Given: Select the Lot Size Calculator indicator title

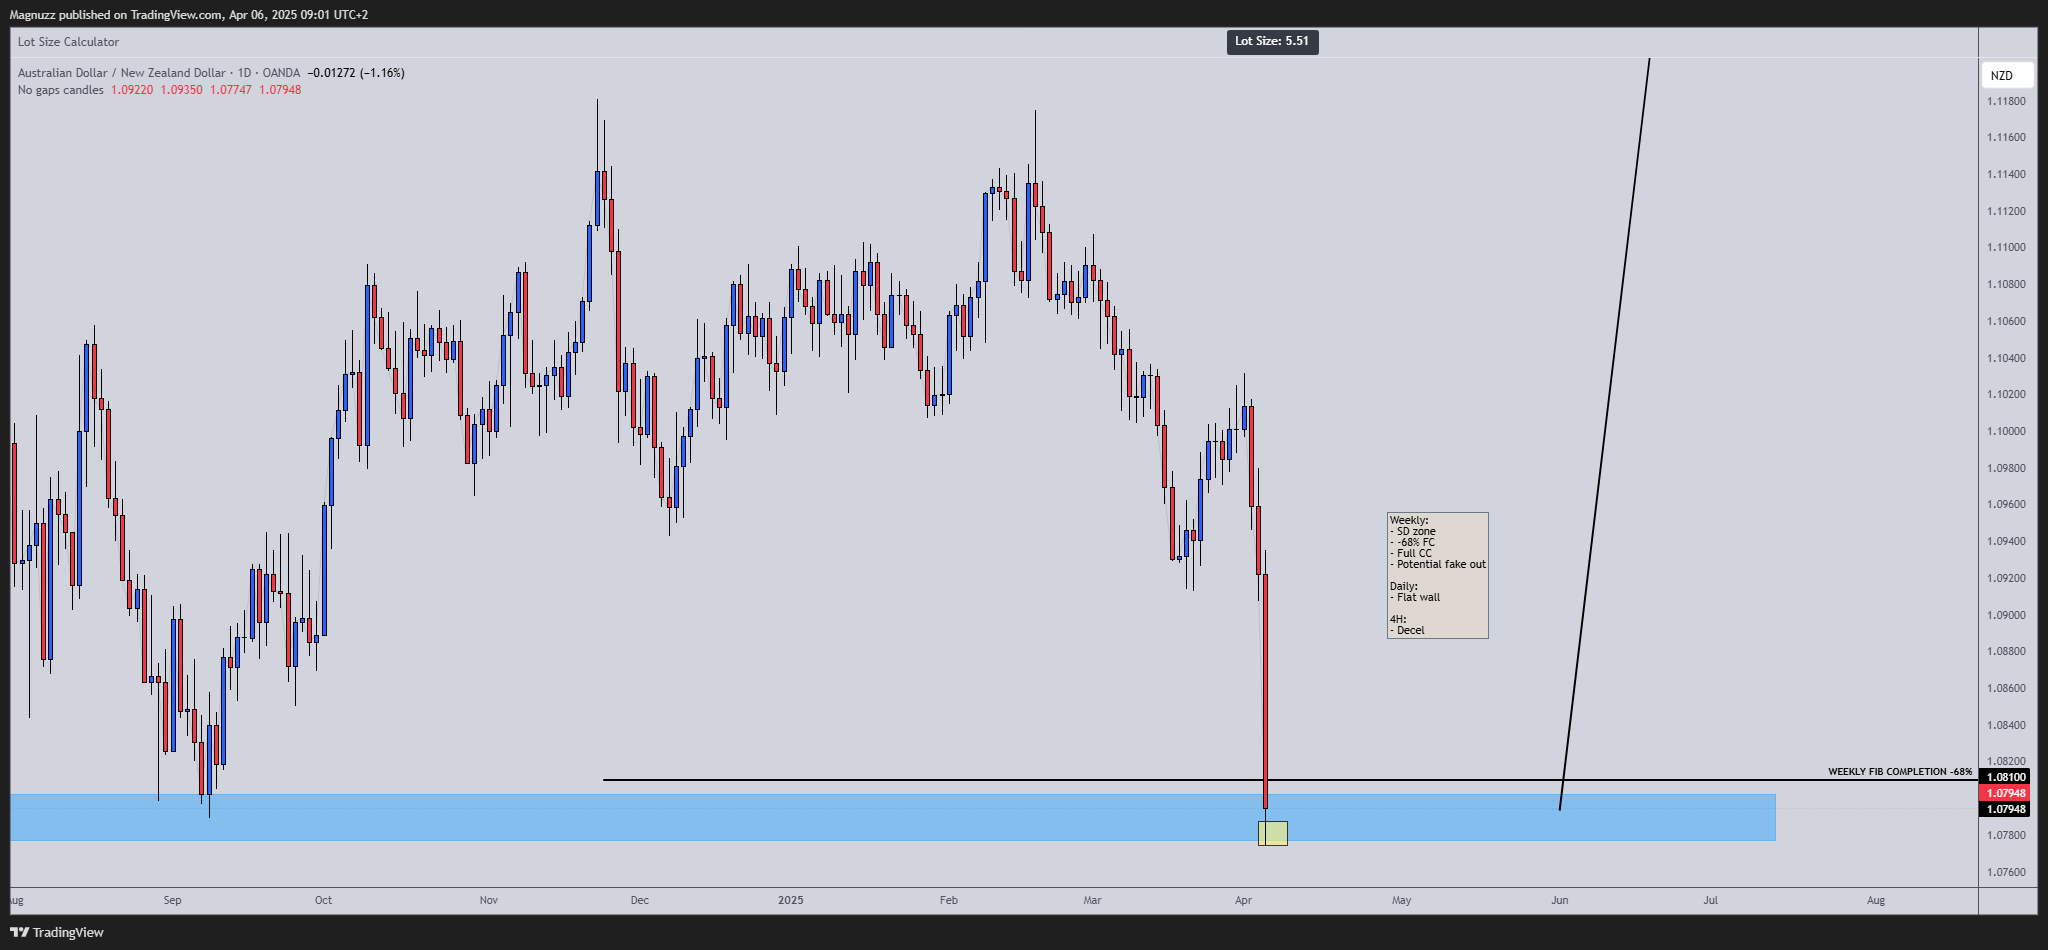Looking at the screenshot, I should (x=68, y=42).
